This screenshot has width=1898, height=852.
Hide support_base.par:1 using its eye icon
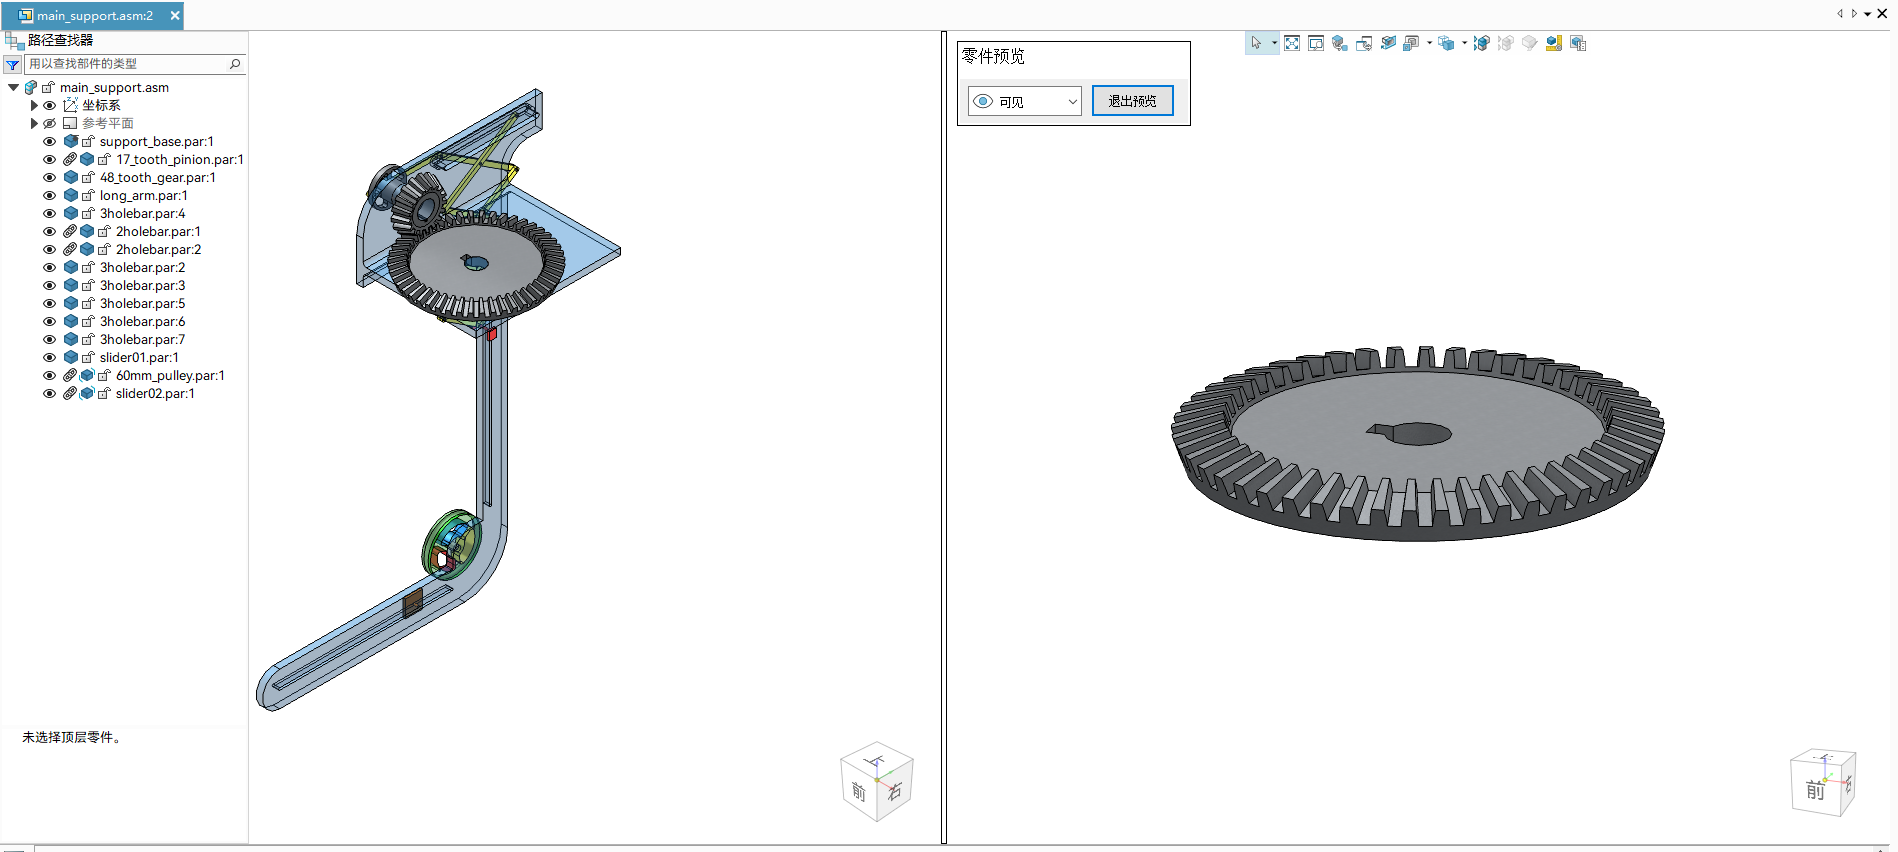click(49, 142)
